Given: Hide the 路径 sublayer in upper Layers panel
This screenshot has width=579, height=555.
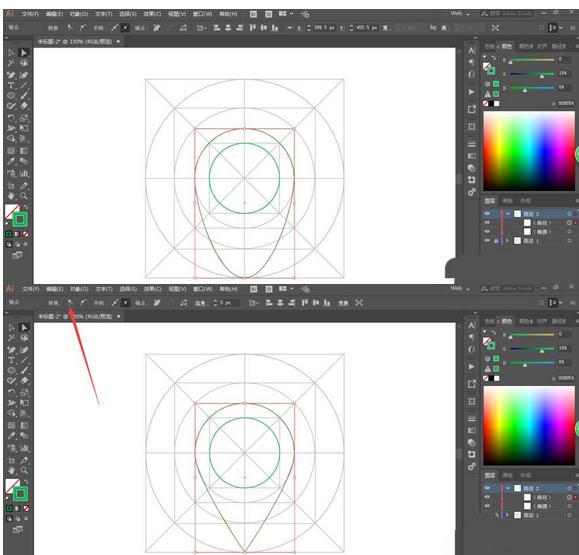Looking at the screenshot, I should [487, 223].
